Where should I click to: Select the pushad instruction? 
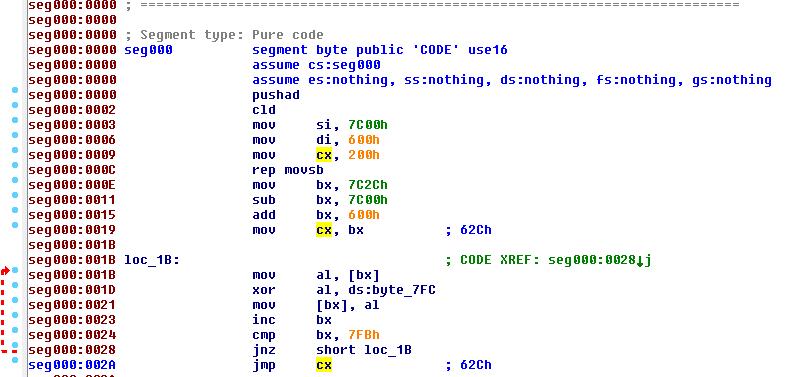coord(276,95)
